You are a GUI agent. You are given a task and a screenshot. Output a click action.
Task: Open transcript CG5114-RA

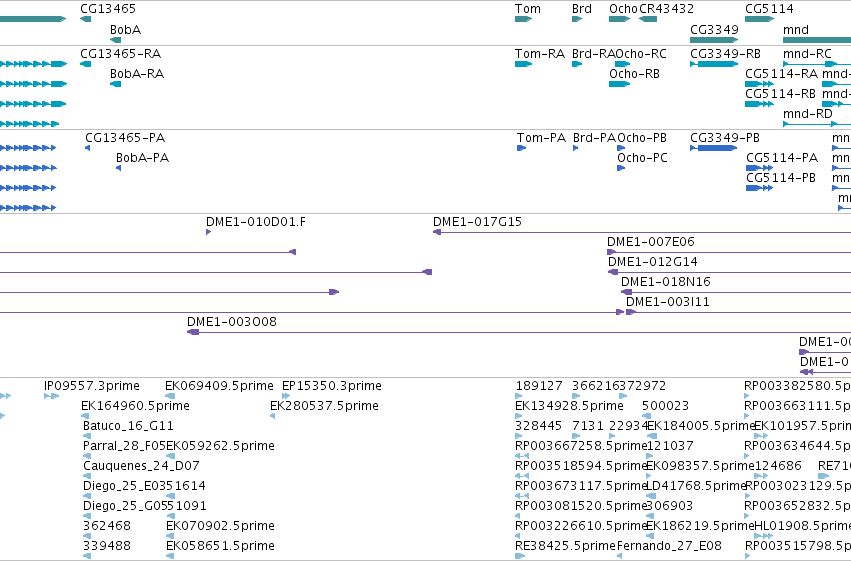(782, 74)
